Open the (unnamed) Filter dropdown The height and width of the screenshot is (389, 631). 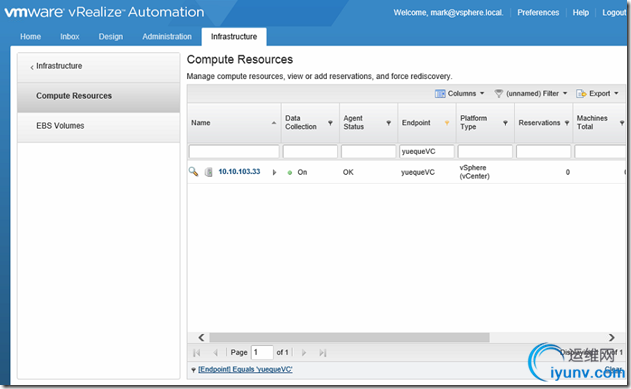point(531,93)
